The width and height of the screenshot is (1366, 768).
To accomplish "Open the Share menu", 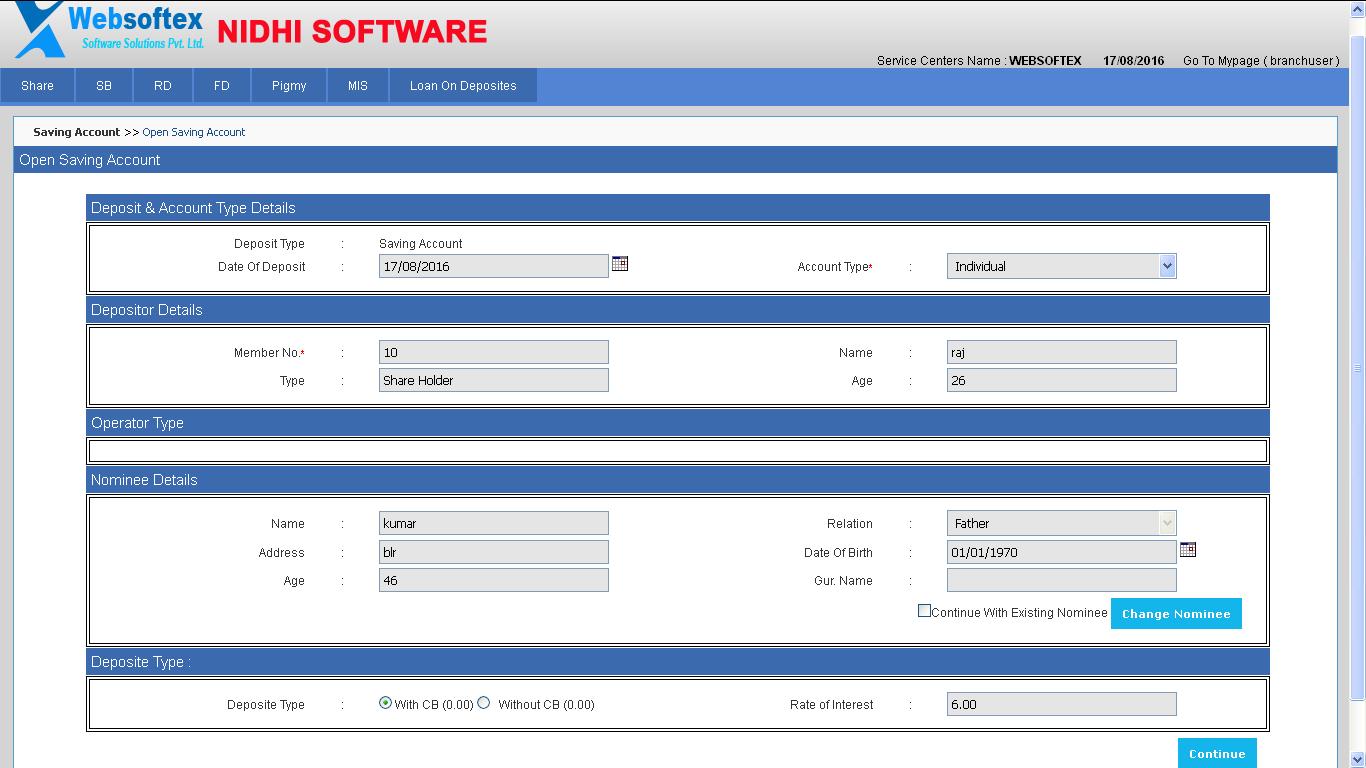I will point(37,85).
